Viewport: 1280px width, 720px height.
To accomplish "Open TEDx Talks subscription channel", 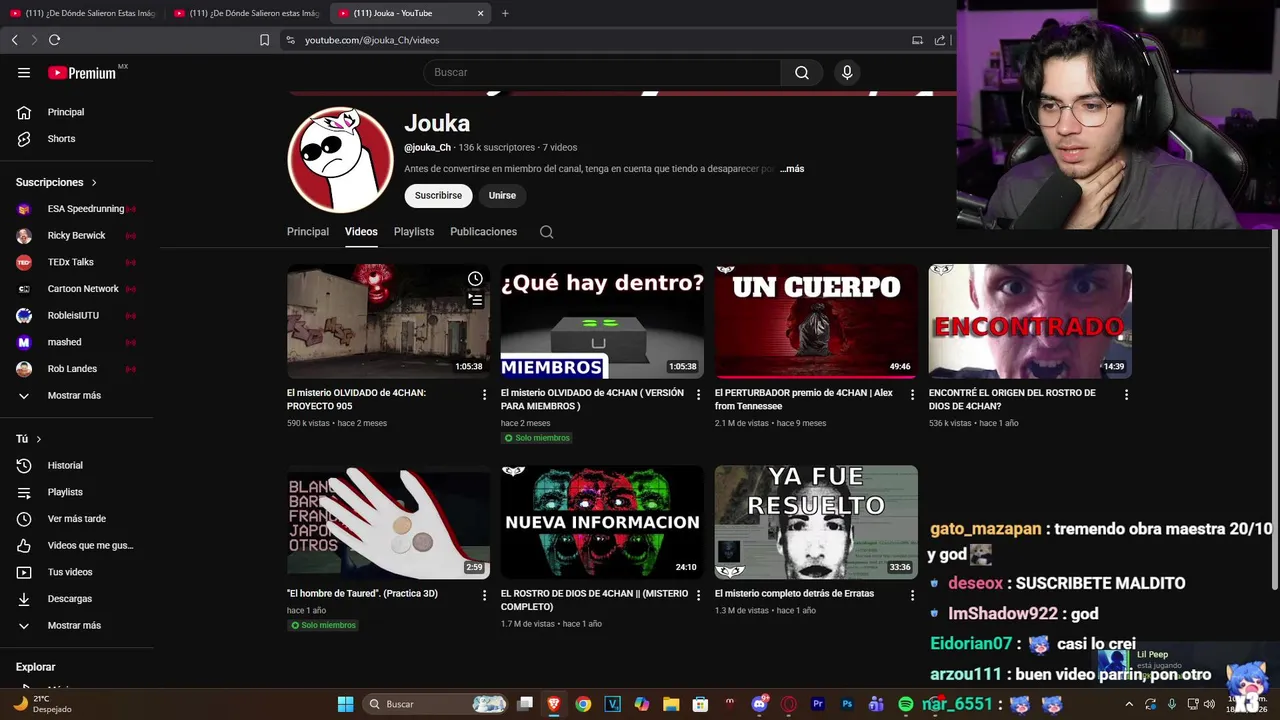I will click(x=77, y=262).
